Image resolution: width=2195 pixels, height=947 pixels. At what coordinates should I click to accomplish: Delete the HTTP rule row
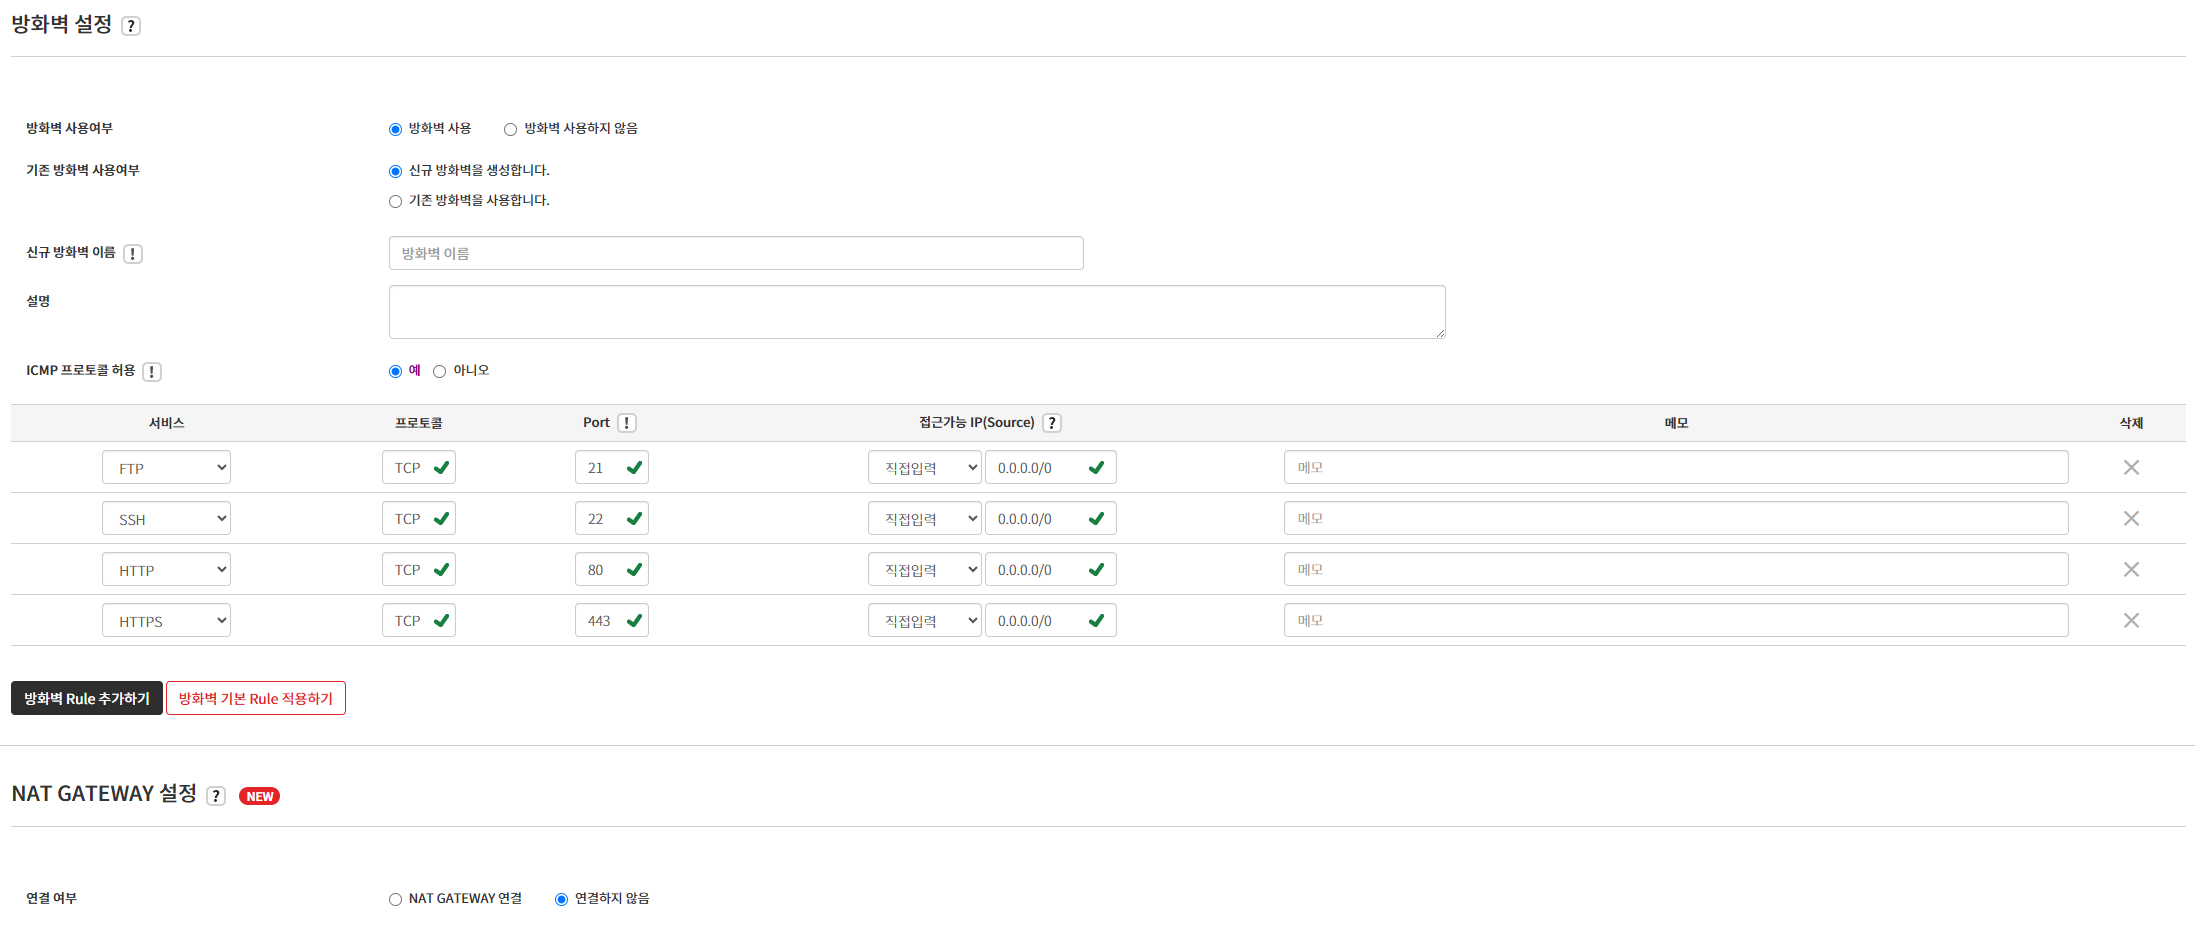tap(2131, 569)
